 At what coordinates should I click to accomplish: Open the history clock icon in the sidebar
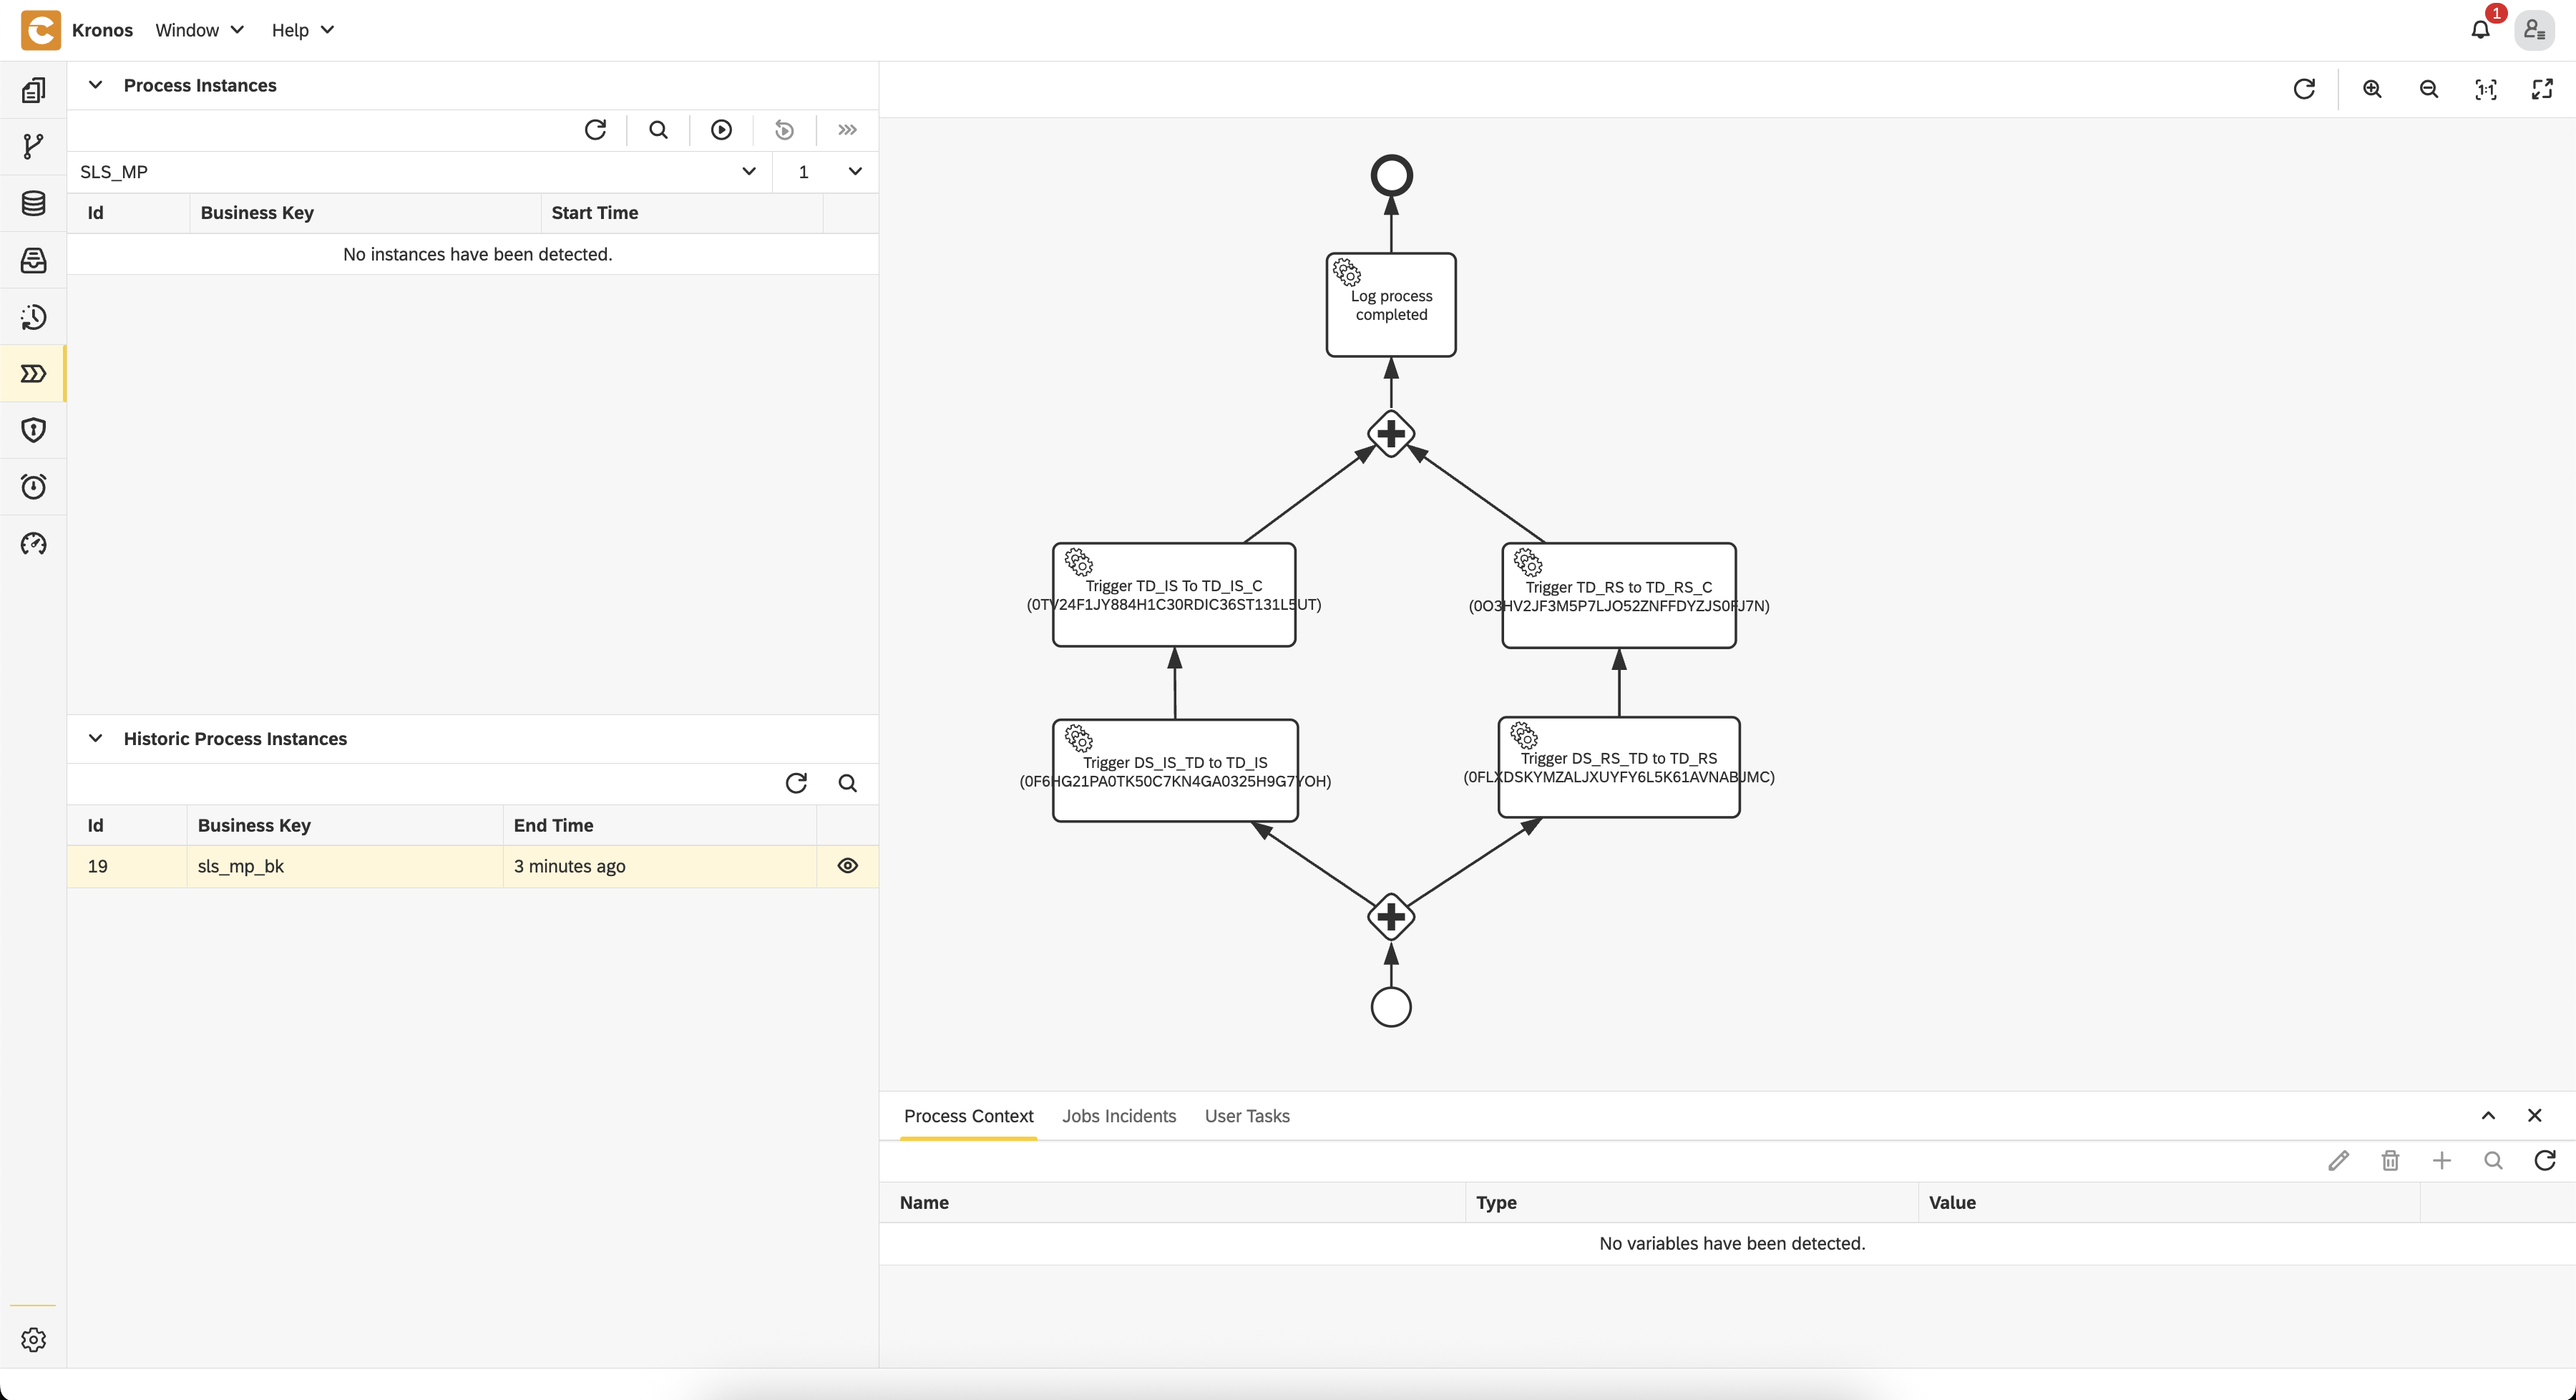tap(33, 317)
